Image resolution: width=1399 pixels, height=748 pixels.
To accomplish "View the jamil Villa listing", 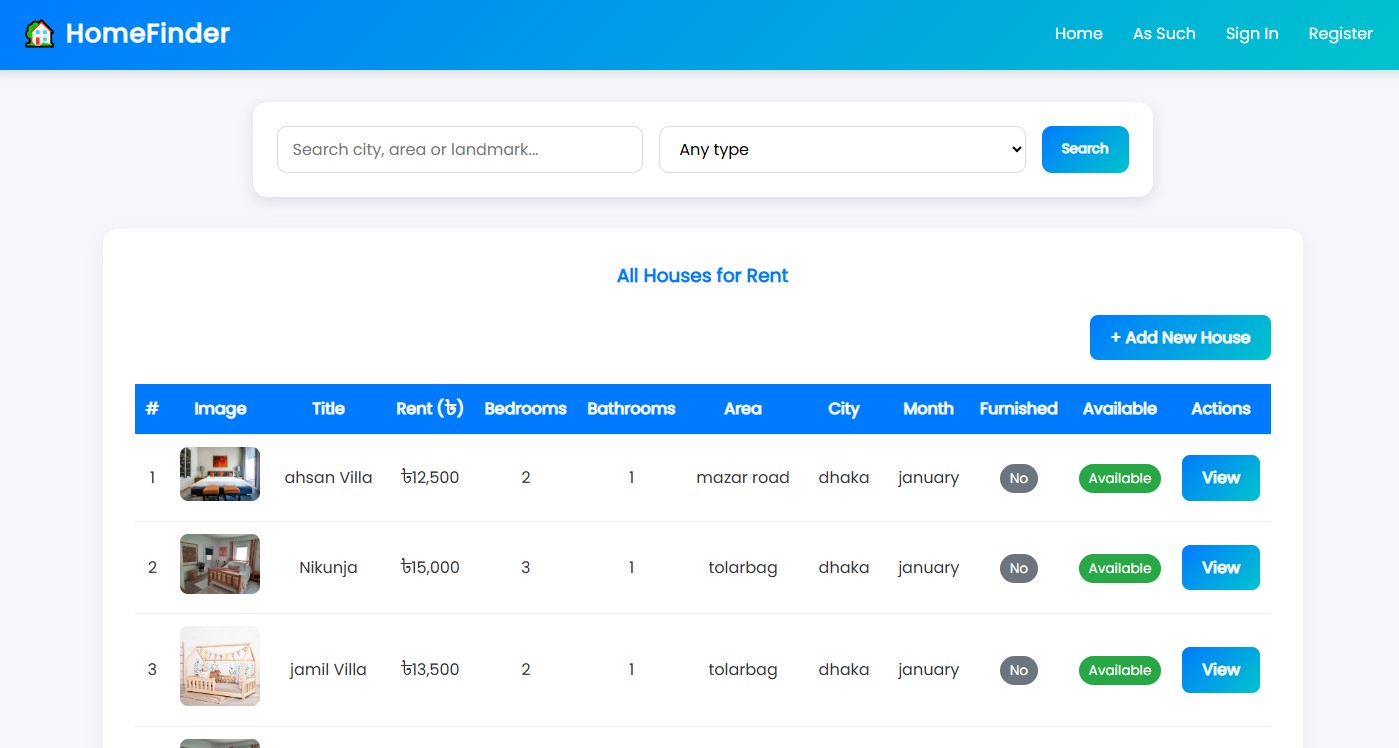I will click(x=1221, y=670).
